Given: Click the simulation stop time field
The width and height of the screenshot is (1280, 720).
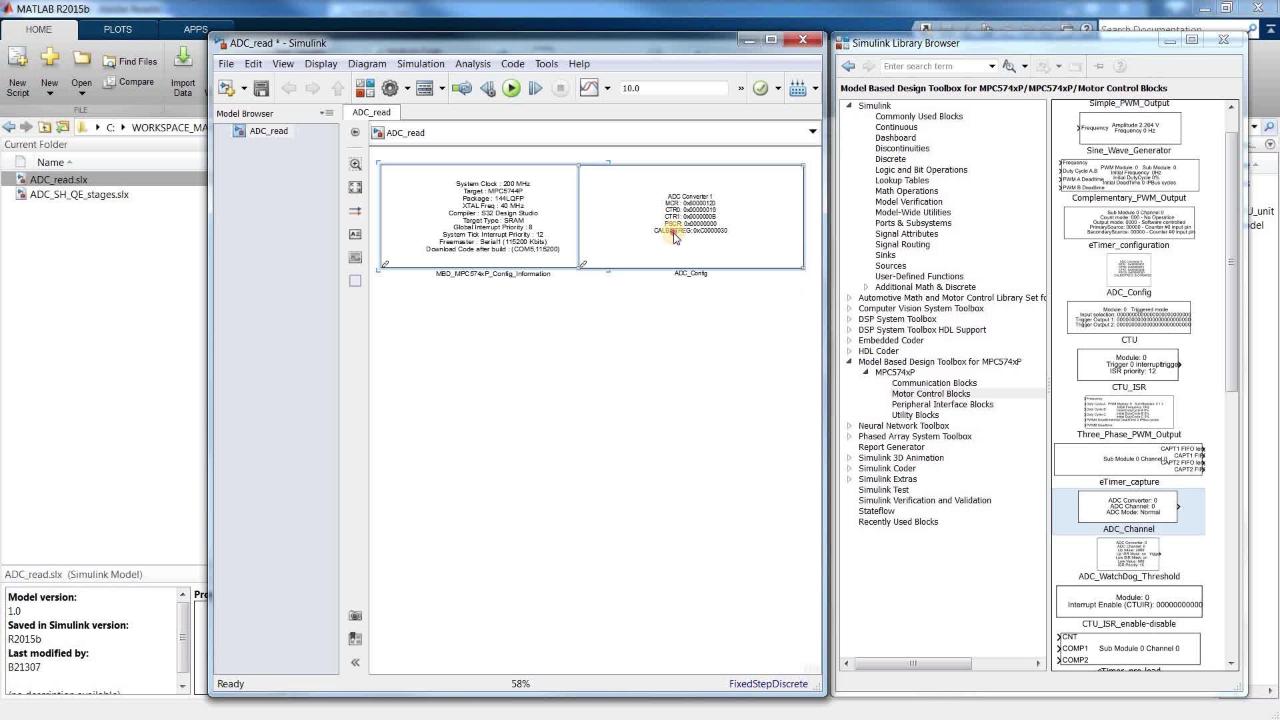Looking at the screenshot, I should pyautogui.click(x=670, y=88).
